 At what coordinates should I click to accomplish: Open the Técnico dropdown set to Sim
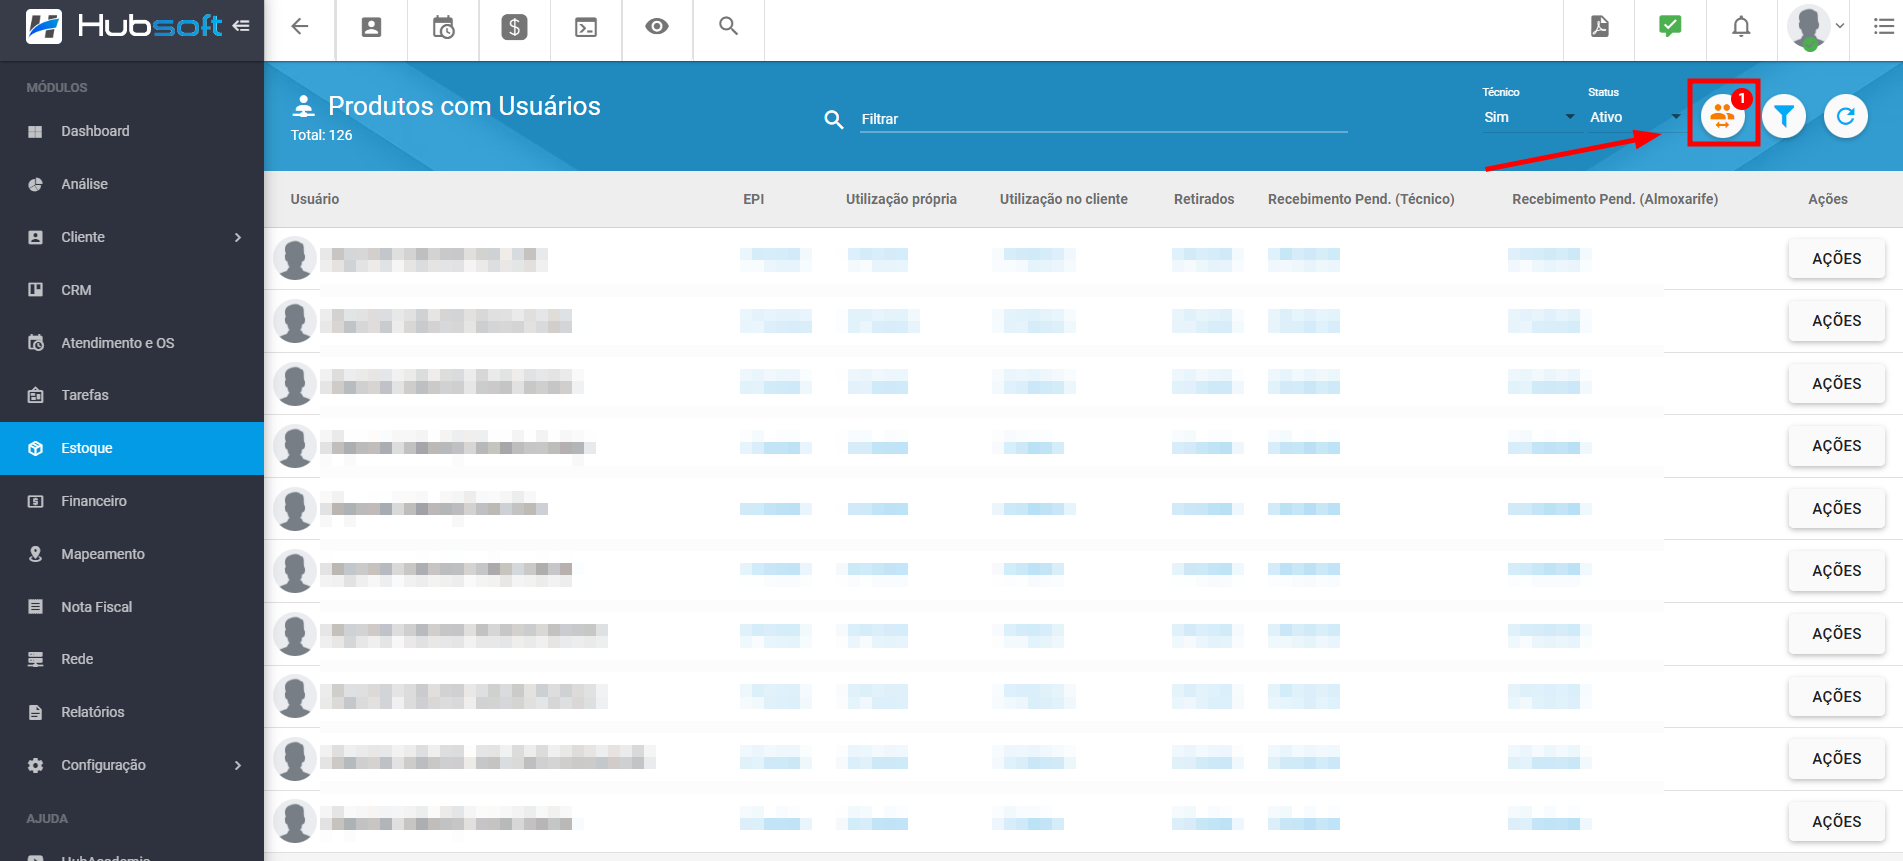pyautogui.click(x=1529, y=117)
